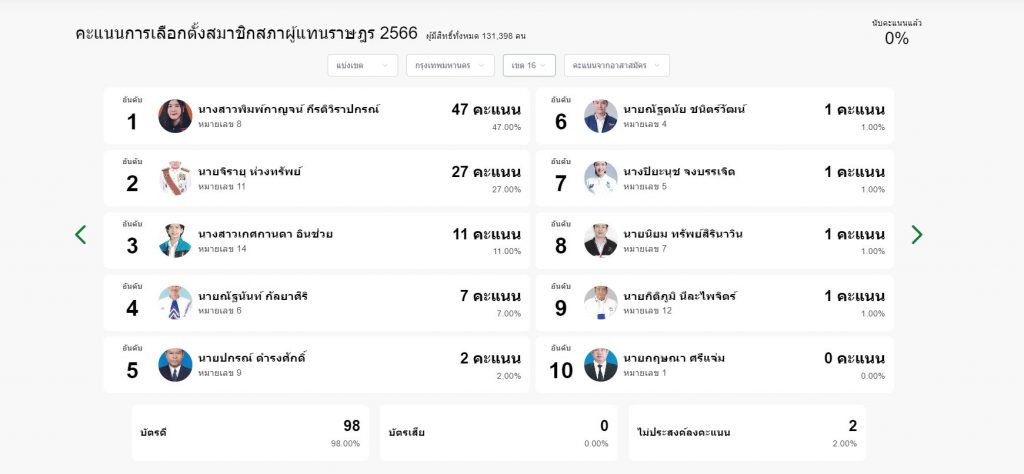
Task: Select candidate card นายนิยม ทรัพย์สิรินาวิน
Action: coord(714,240)
